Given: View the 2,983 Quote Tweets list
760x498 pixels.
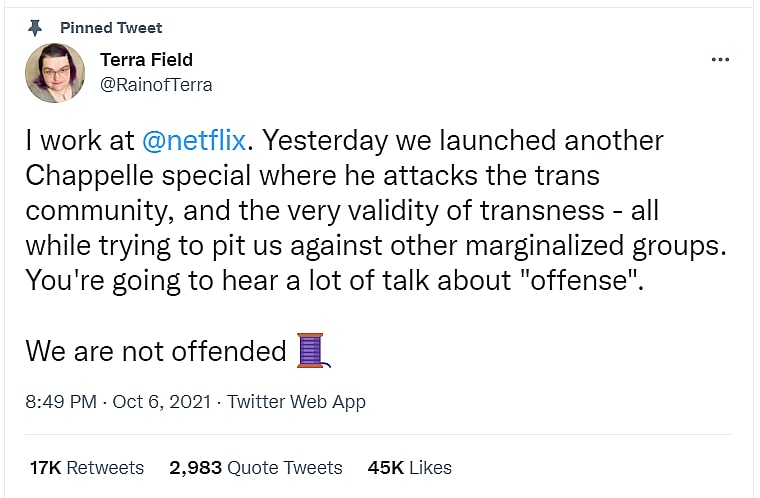Looking at the screenshot, I should (x=255, y=467).
